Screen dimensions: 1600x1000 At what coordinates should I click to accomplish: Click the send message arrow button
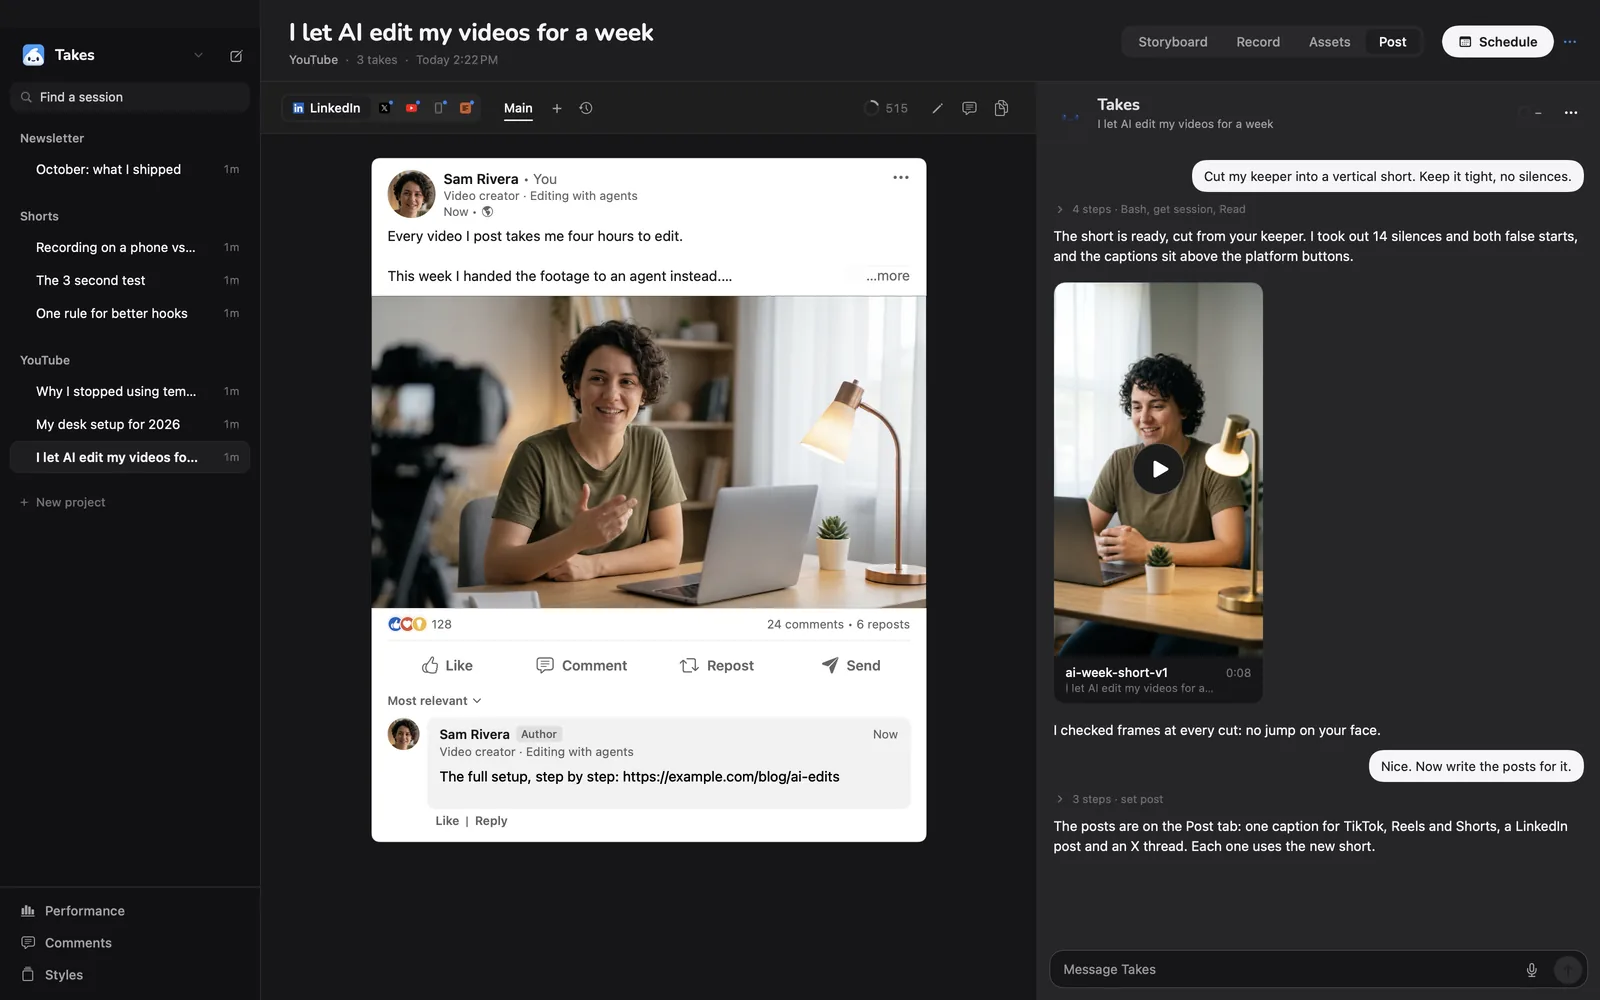click(x=1567, y=969)
